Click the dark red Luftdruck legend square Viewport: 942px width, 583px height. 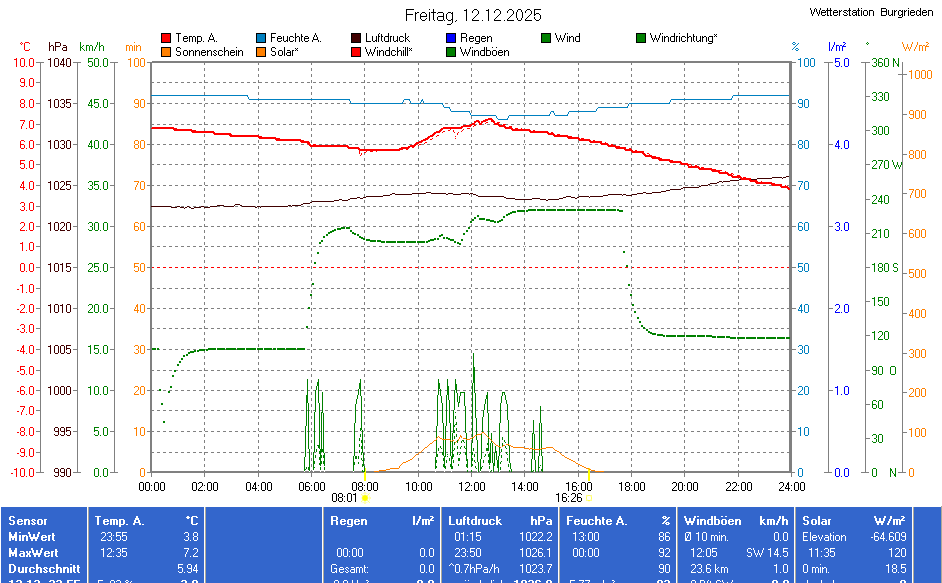coord(356,38)
